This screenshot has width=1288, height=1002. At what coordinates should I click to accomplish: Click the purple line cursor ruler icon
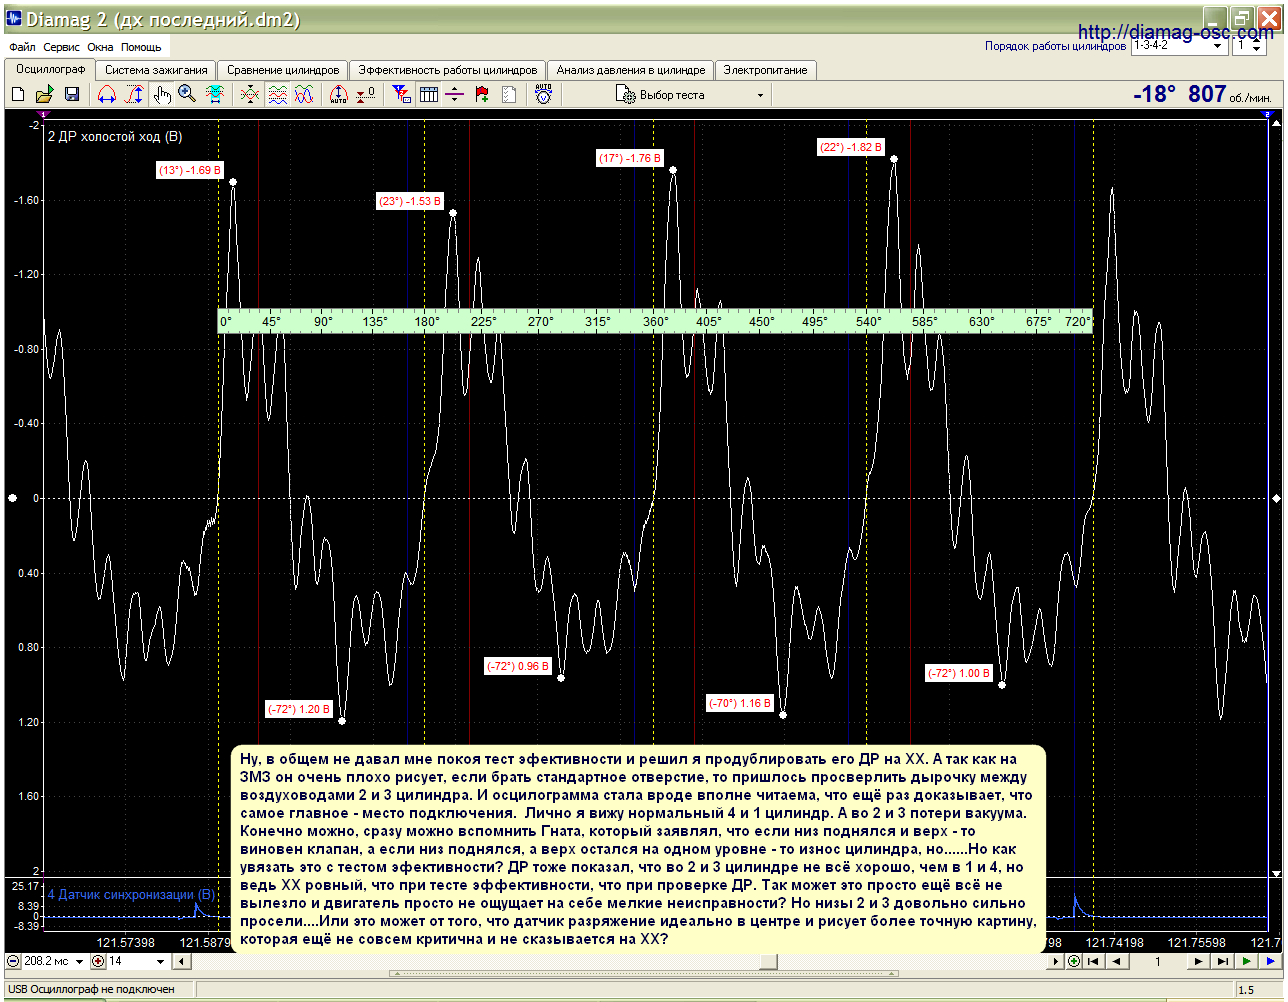455,94
